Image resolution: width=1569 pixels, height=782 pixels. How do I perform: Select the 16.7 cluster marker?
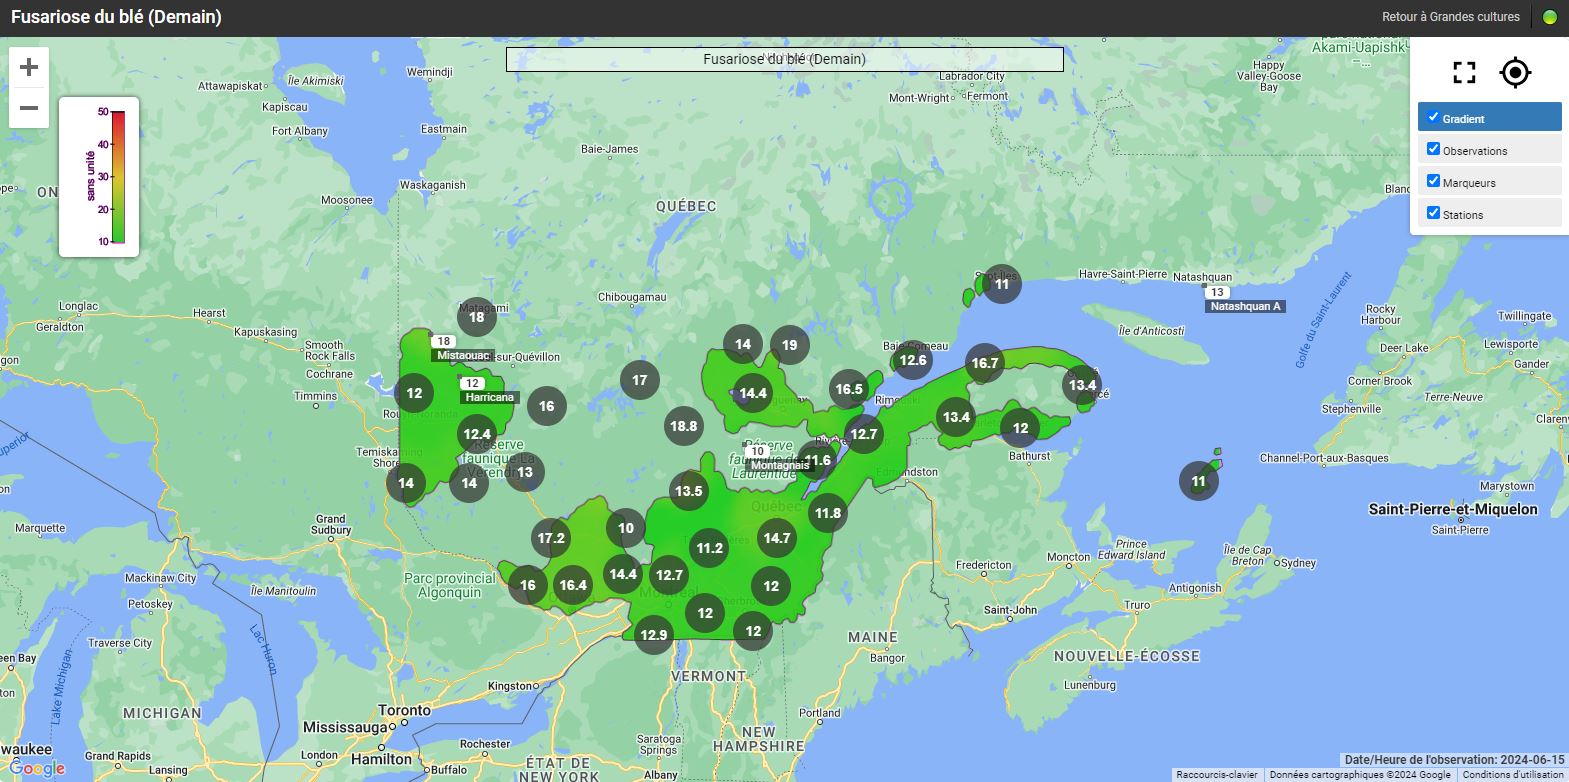pos(984,363)
